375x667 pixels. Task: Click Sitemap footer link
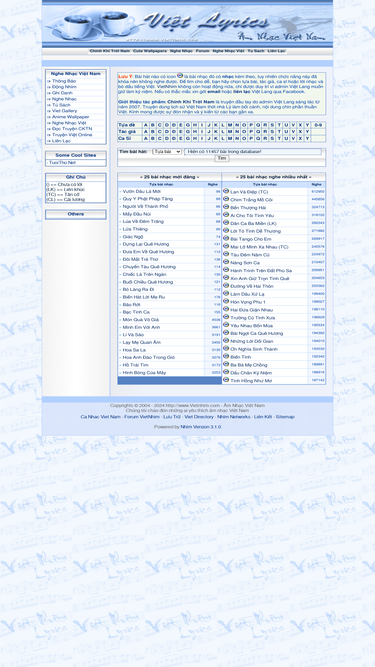285,417
